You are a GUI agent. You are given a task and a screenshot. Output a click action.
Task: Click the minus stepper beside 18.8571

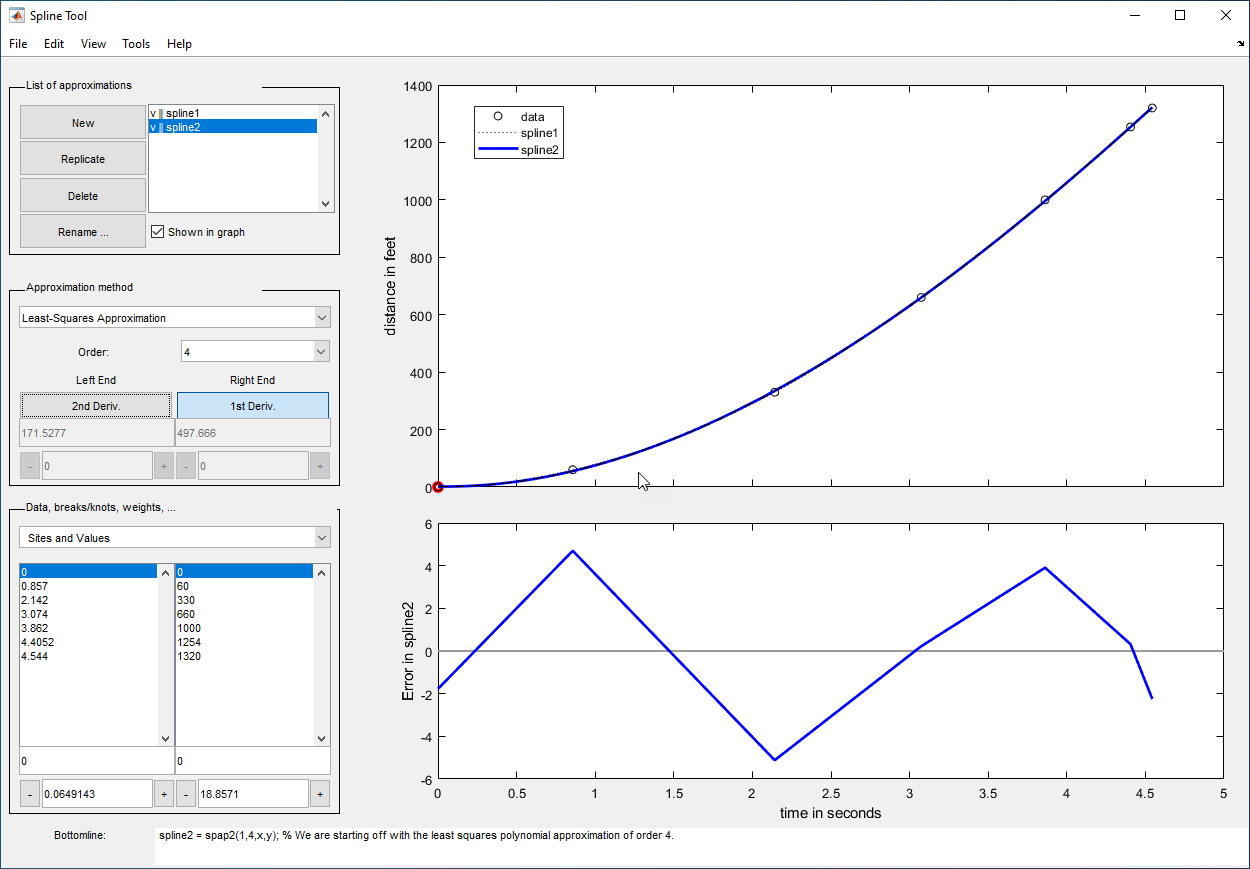[x=186, y=794]
